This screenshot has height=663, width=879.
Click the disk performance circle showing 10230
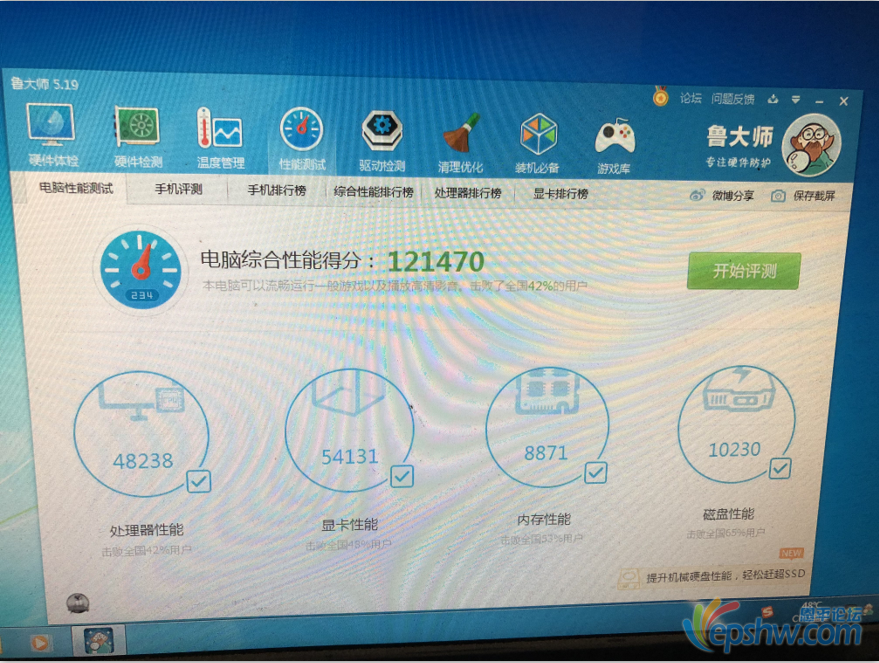[735, 424]
